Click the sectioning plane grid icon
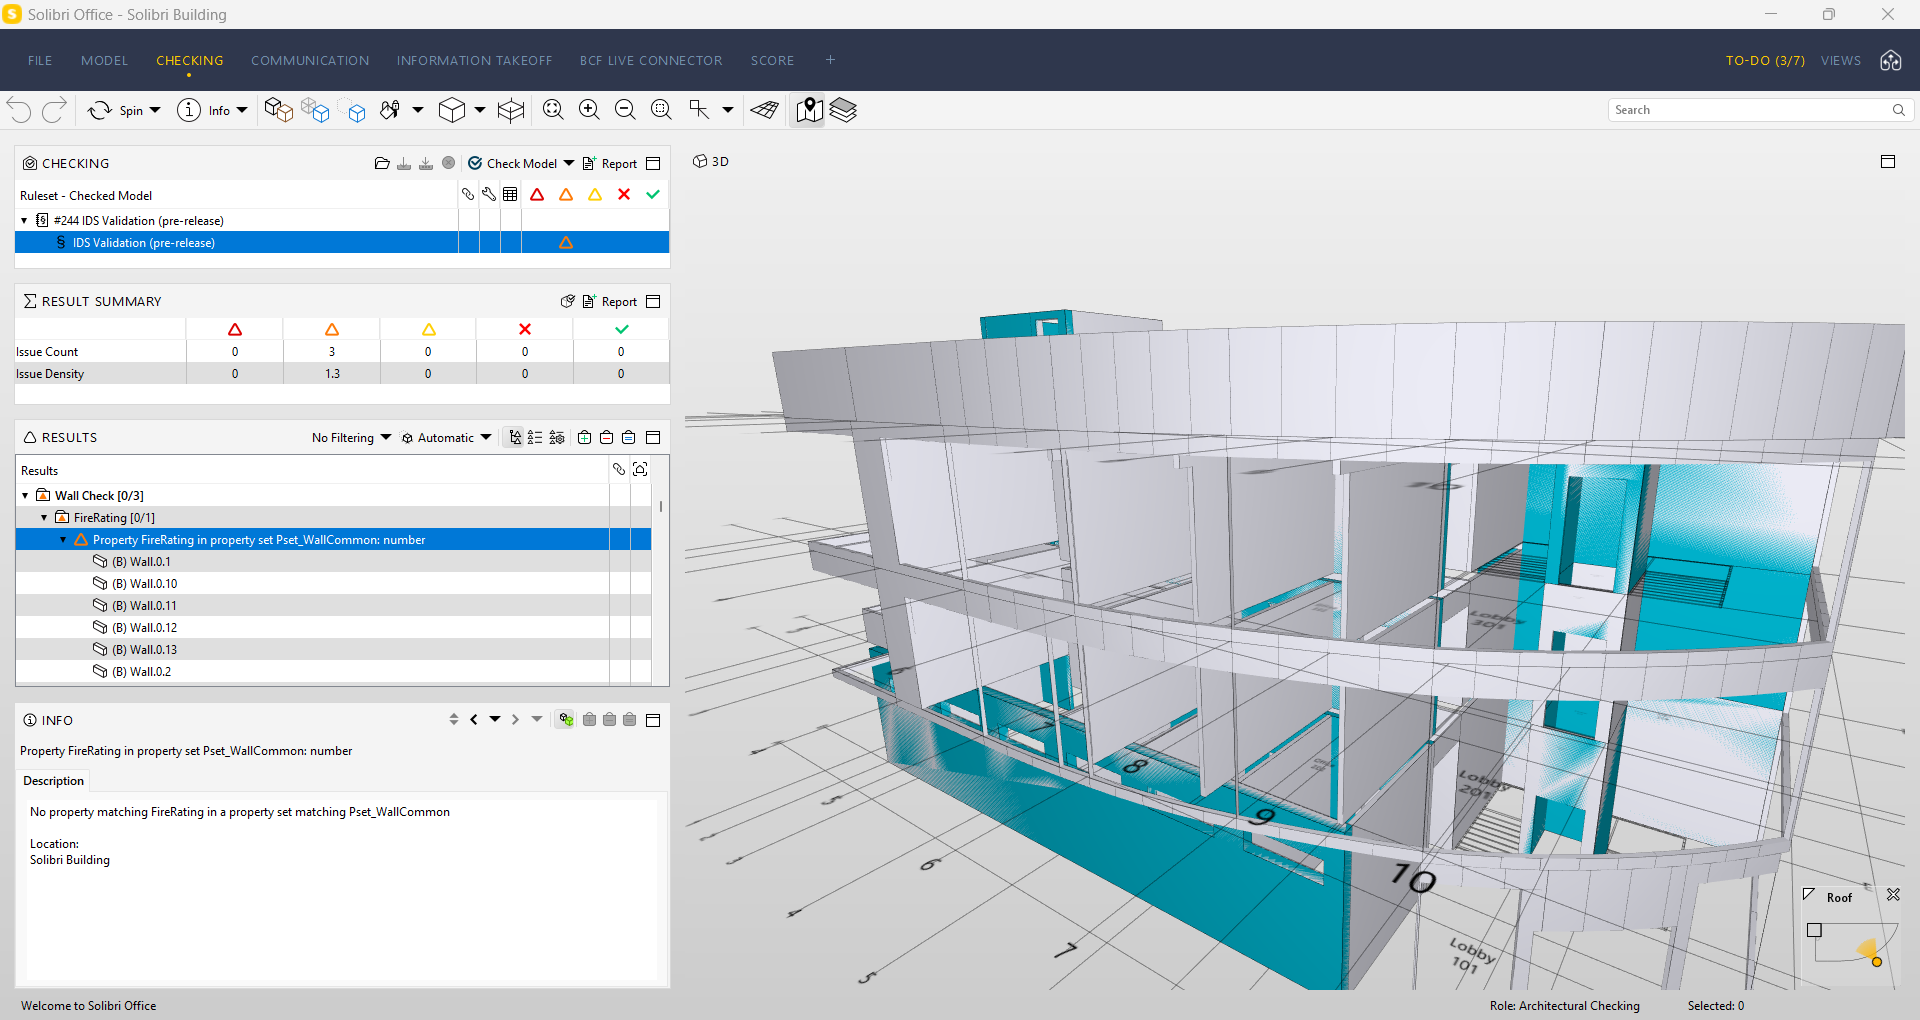 point(765,110)
